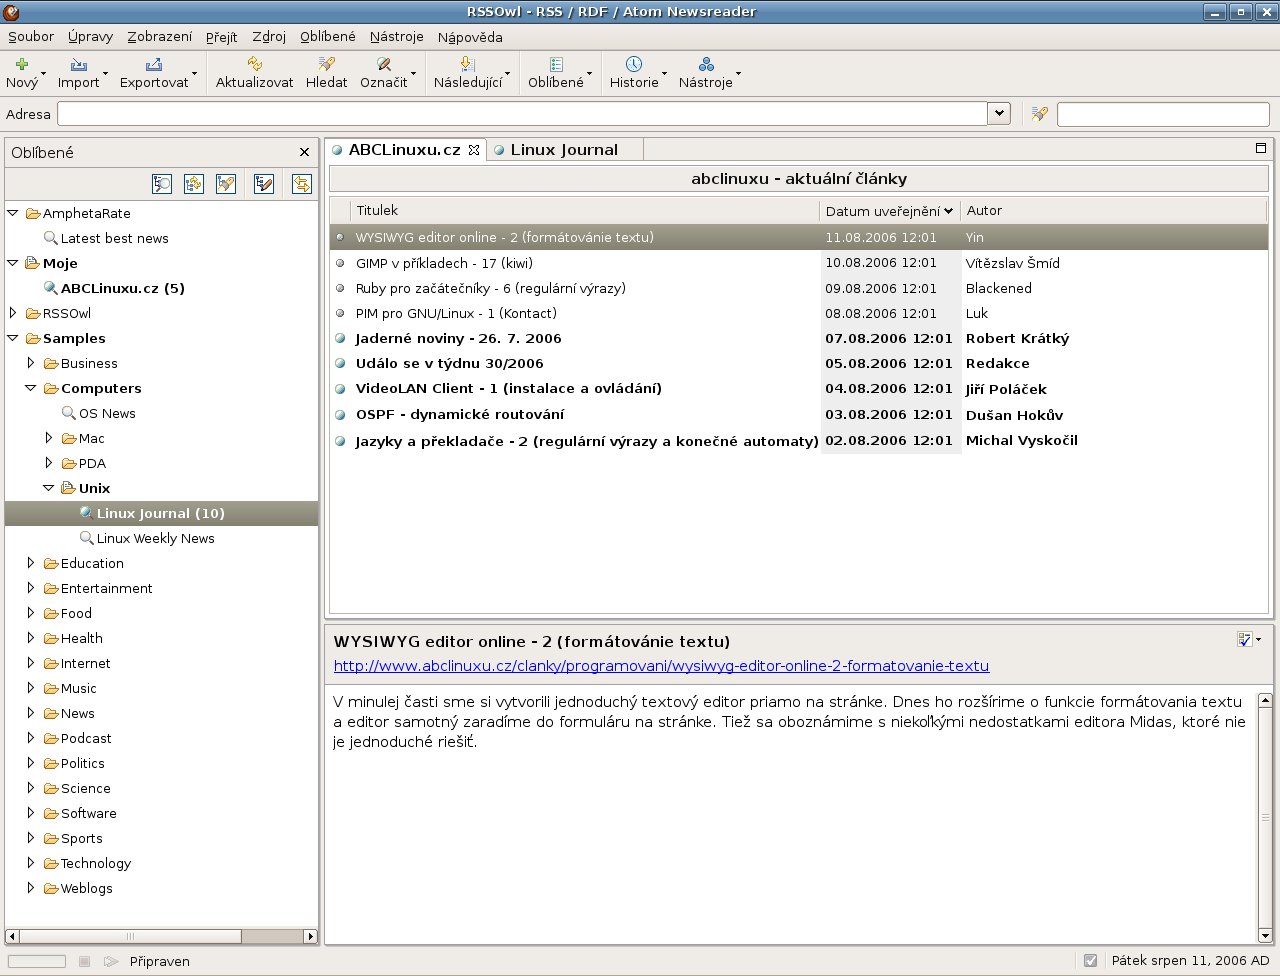Viewport: 1280px width, 976px height.
Task: Click the Oblíbené panel horizontal scrollbar thumb
Action: coord(131,937)
